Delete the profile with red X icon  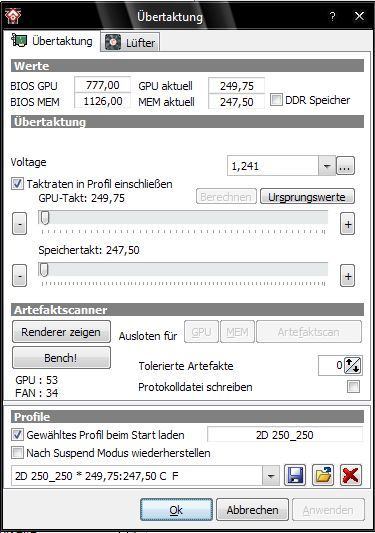coord(351,475)
